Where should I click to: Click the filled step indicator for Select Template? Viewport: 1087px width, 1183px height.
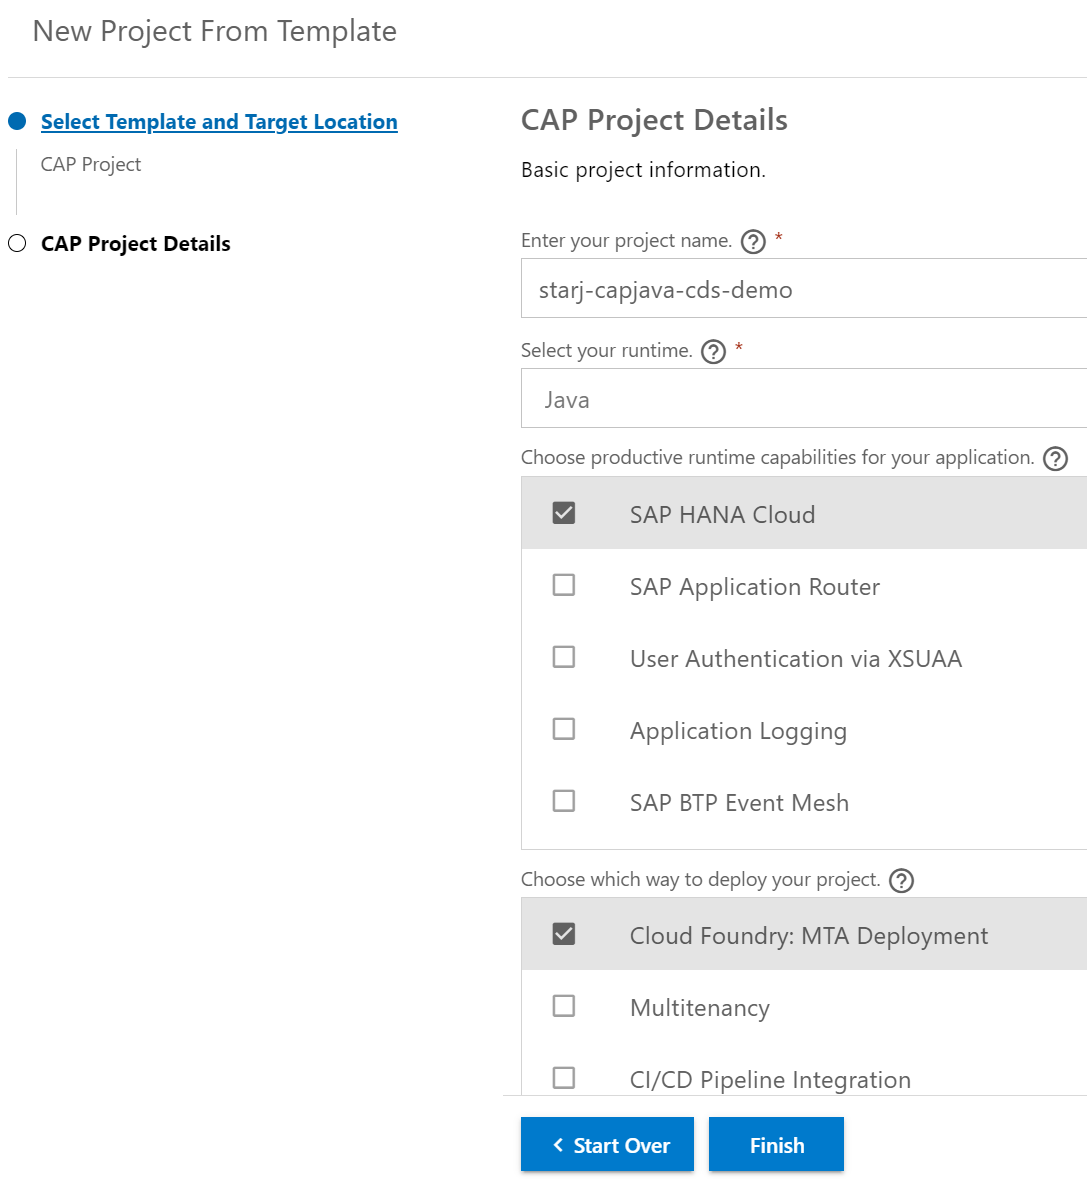[x=17, y=121]
